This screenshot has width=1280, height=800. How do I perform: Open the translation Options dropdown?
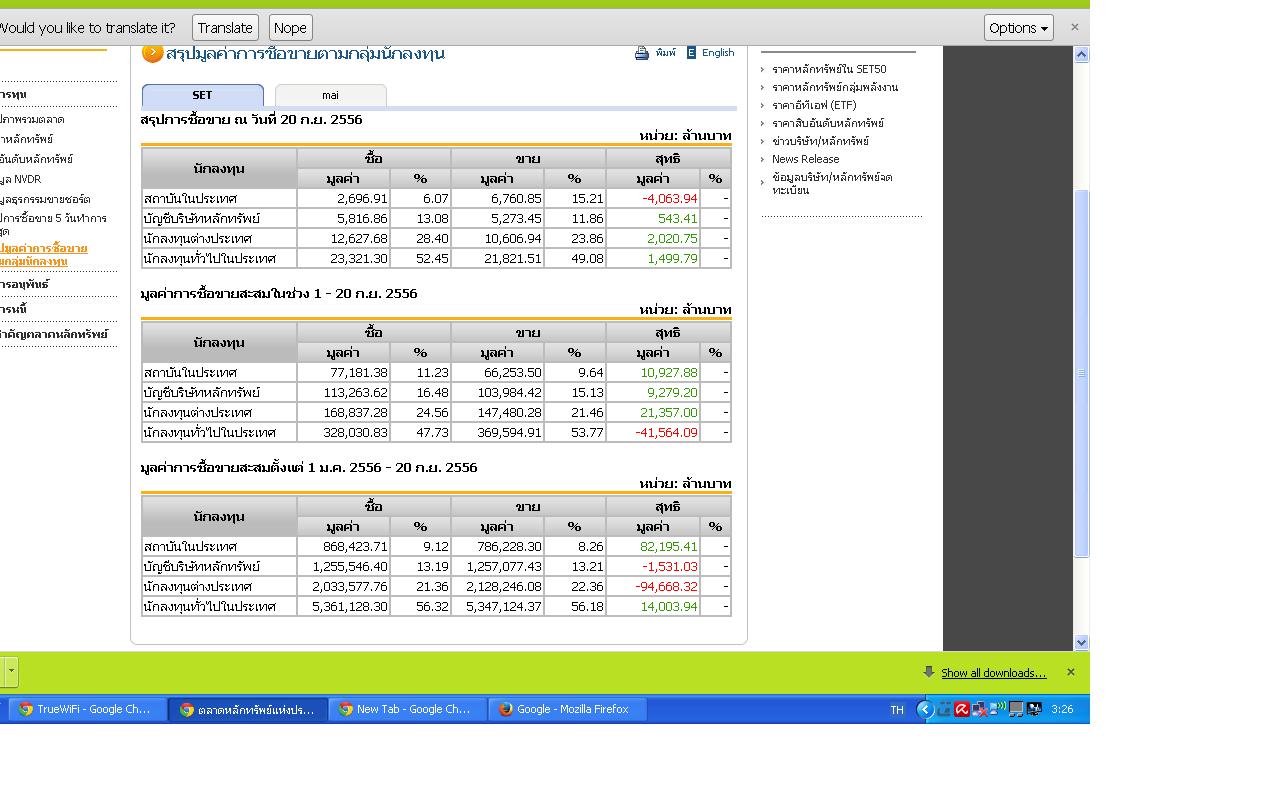1018,28
